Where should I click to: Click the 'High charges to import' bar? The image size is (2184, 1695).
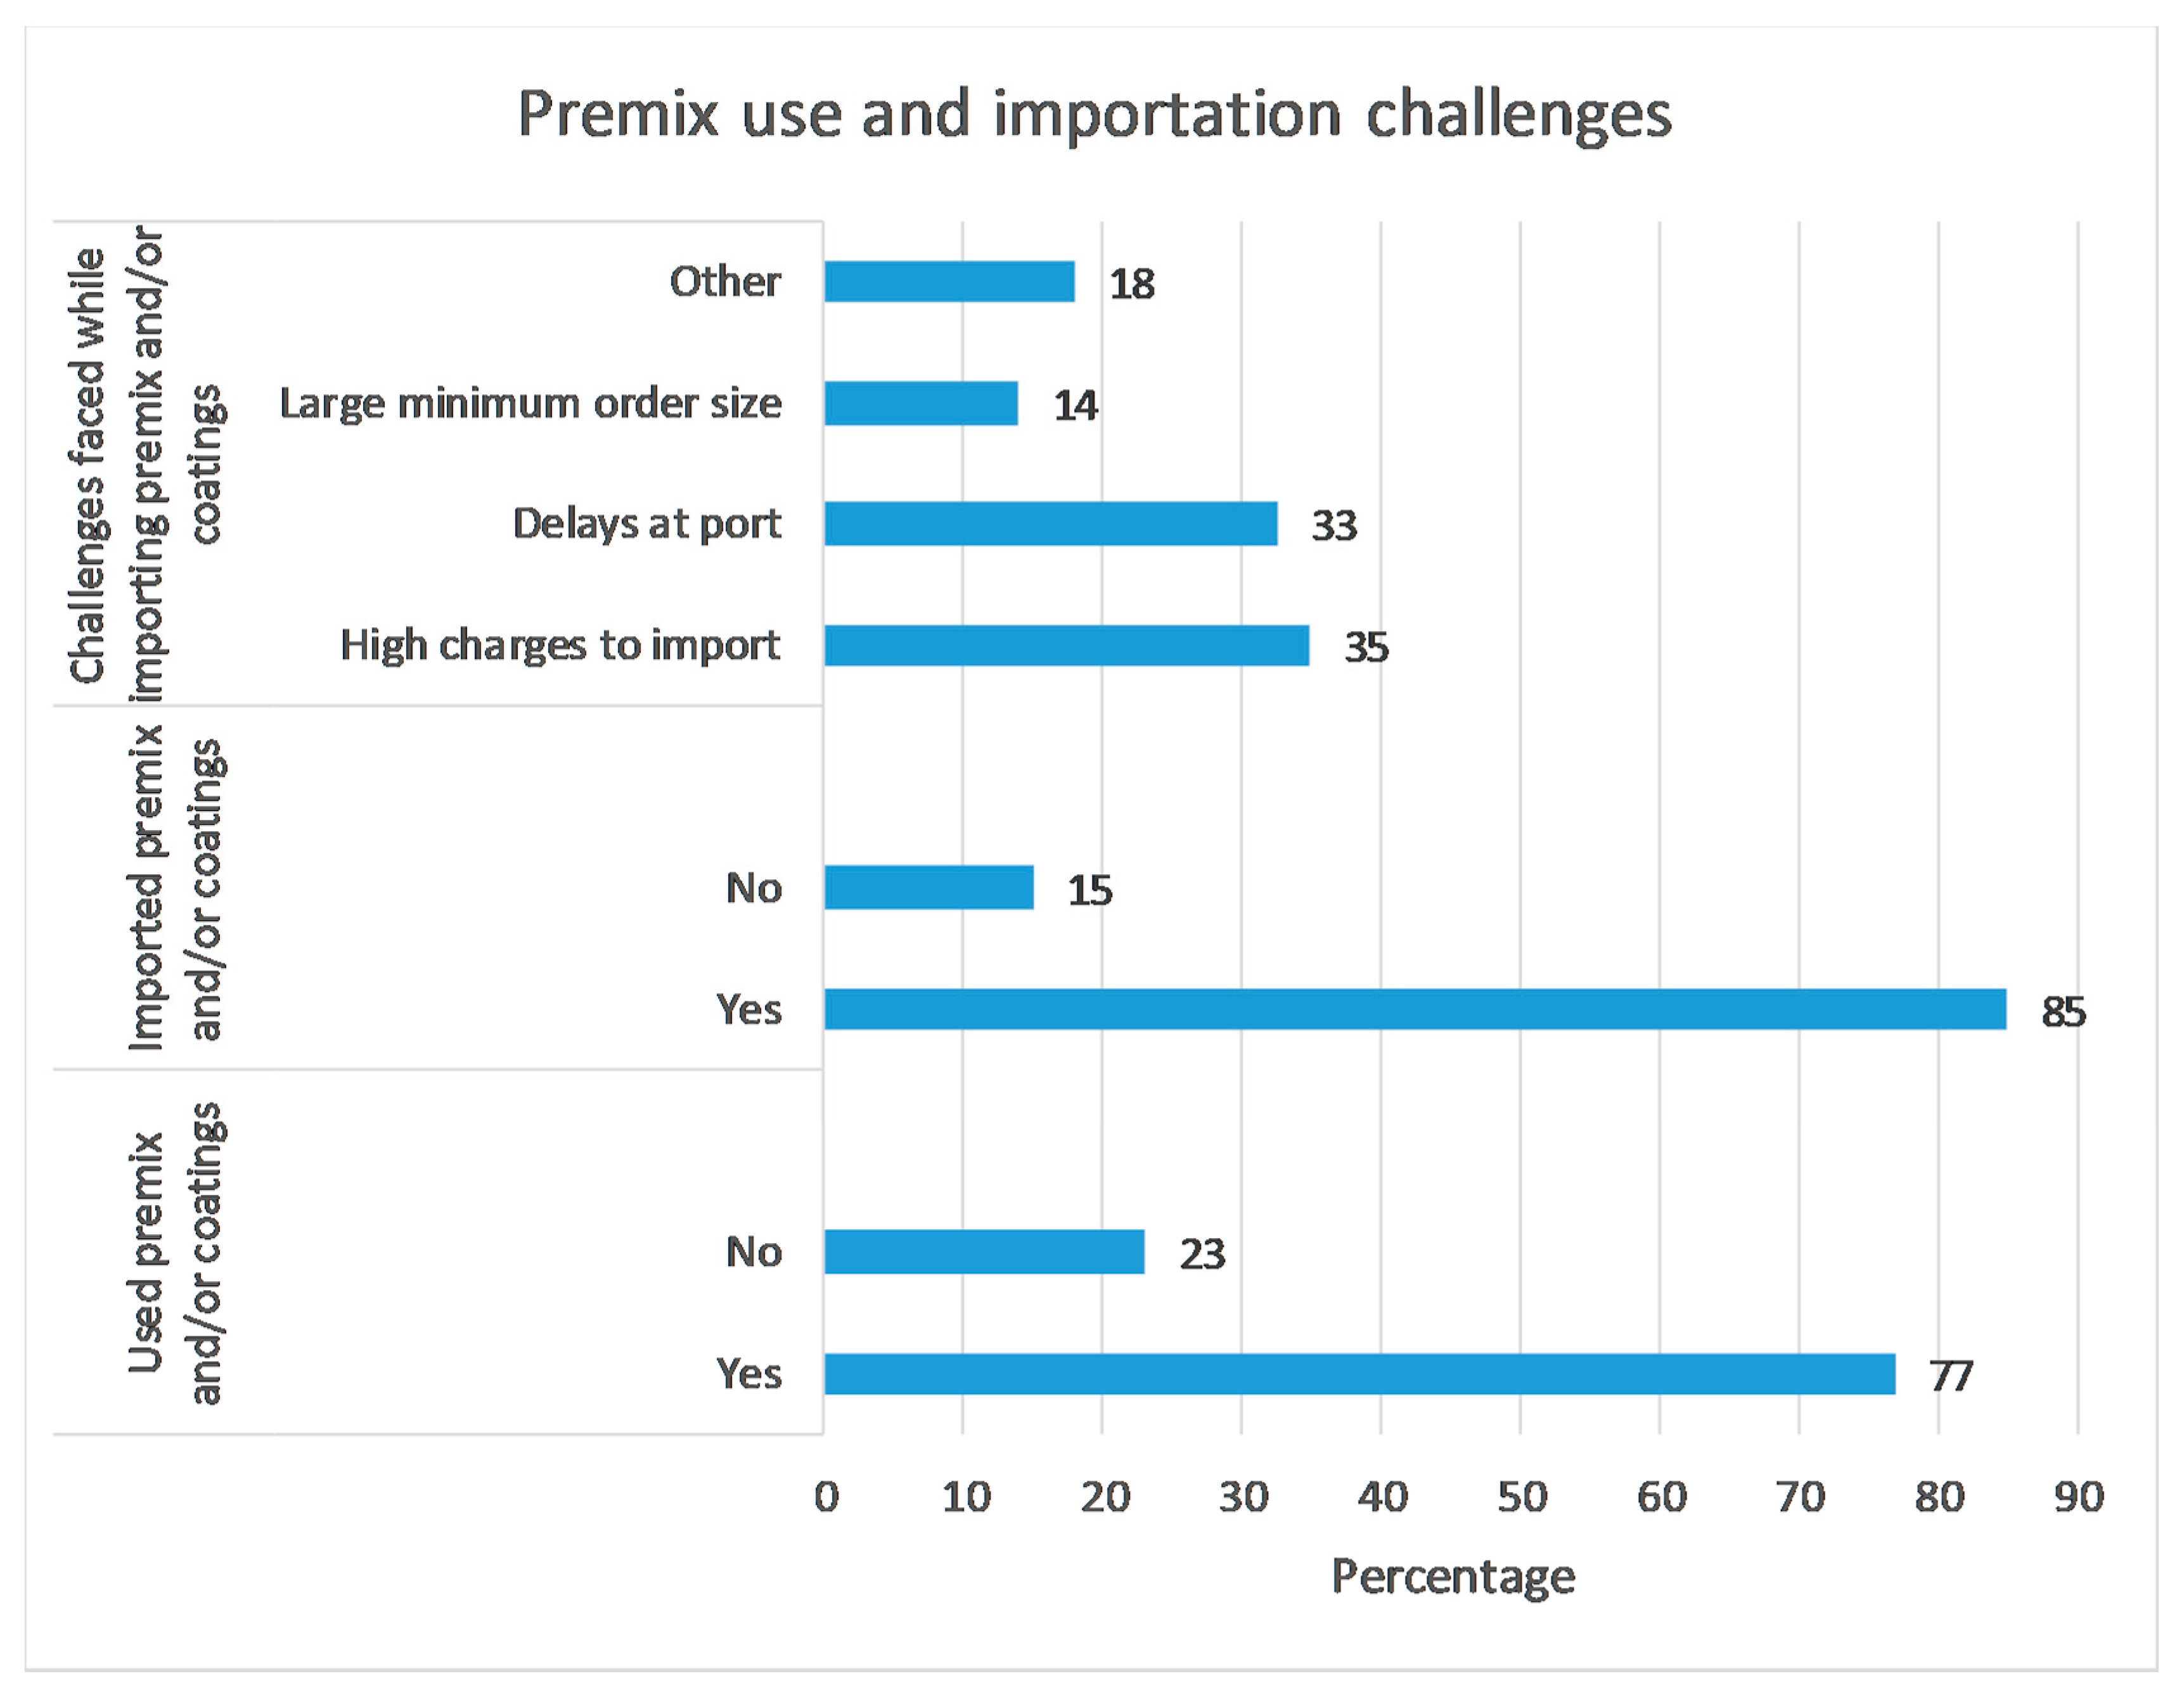pos(1066,646)
